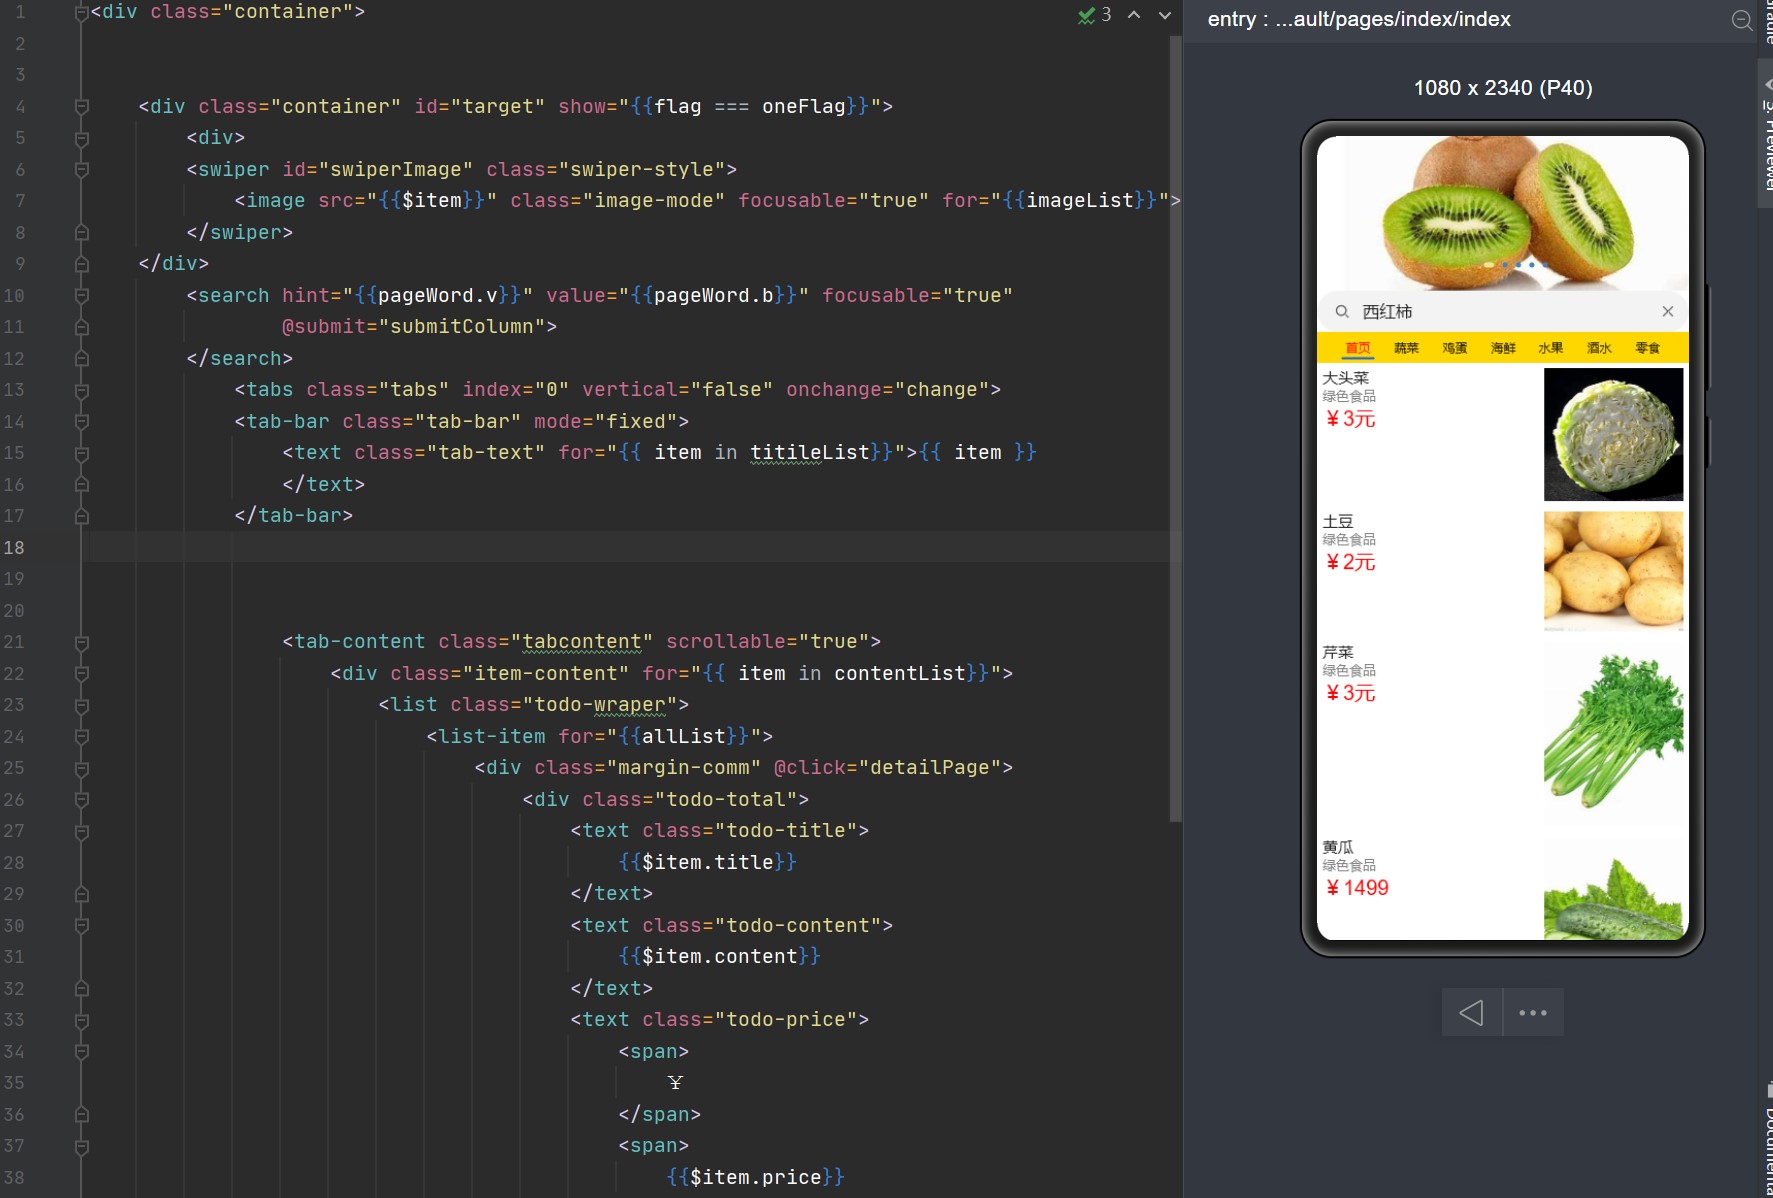This screenshot has height=1198, width=1773.
Task: Clear the search box with the X icon
Action: pyautogui.click(x=1667, y=312)
